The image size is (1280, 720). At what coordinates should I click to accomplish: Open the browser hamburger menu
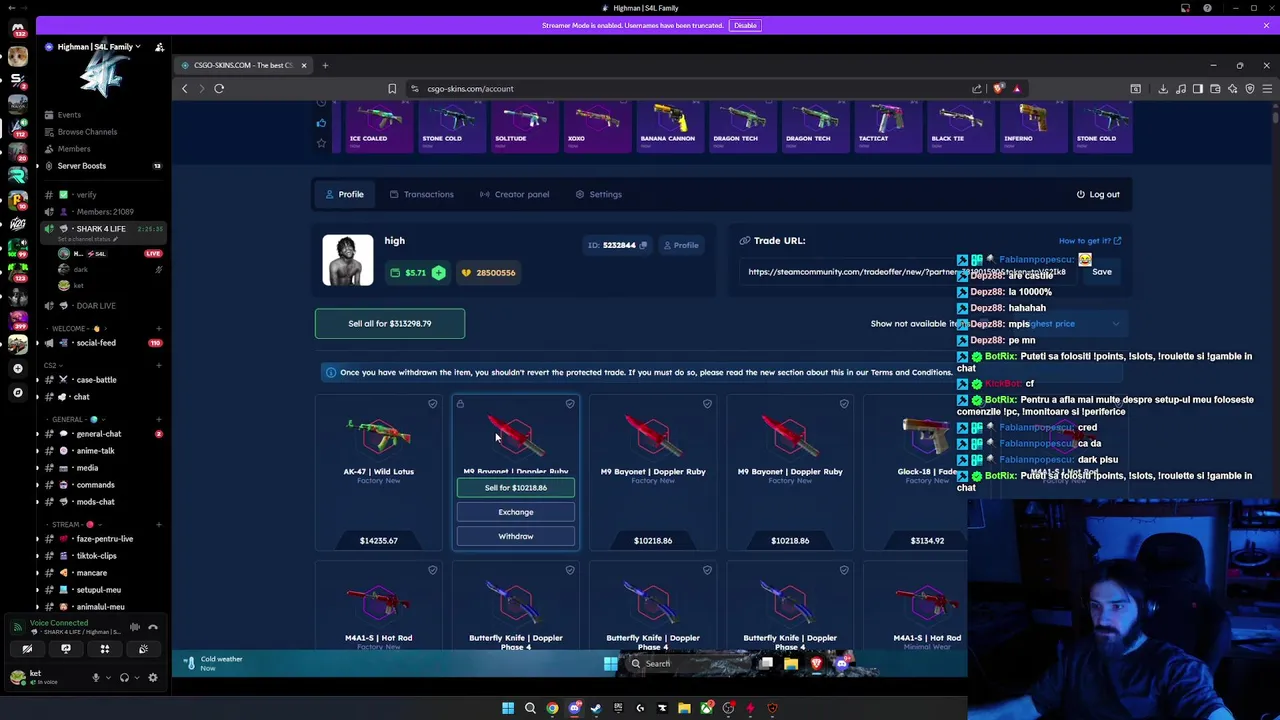[1266, 89]
